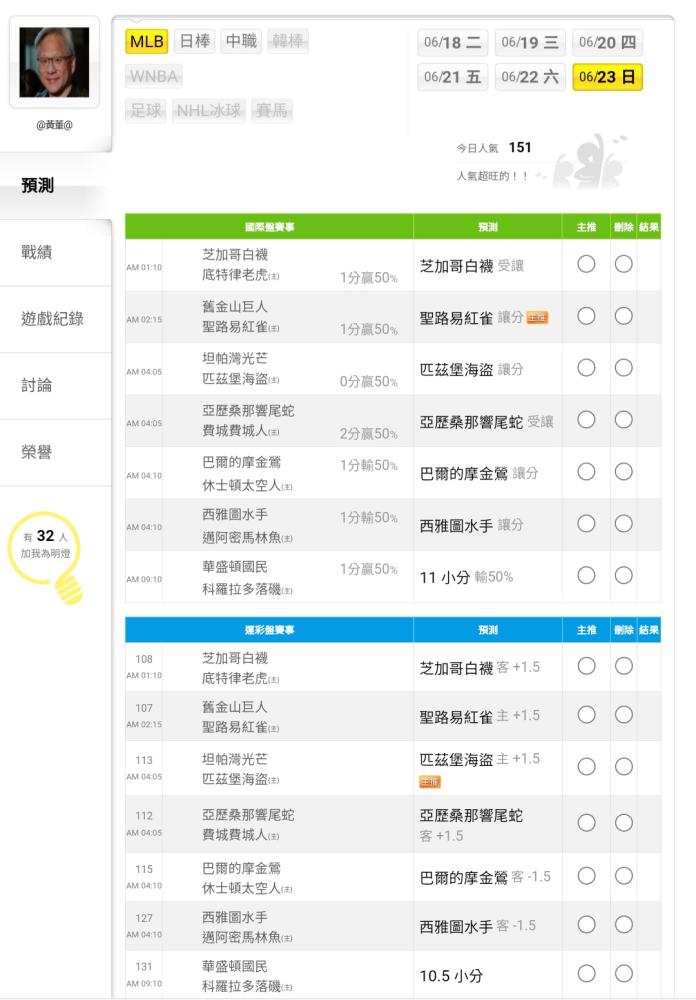Open 遊戲紀錄 in the left sidebar

52,319
